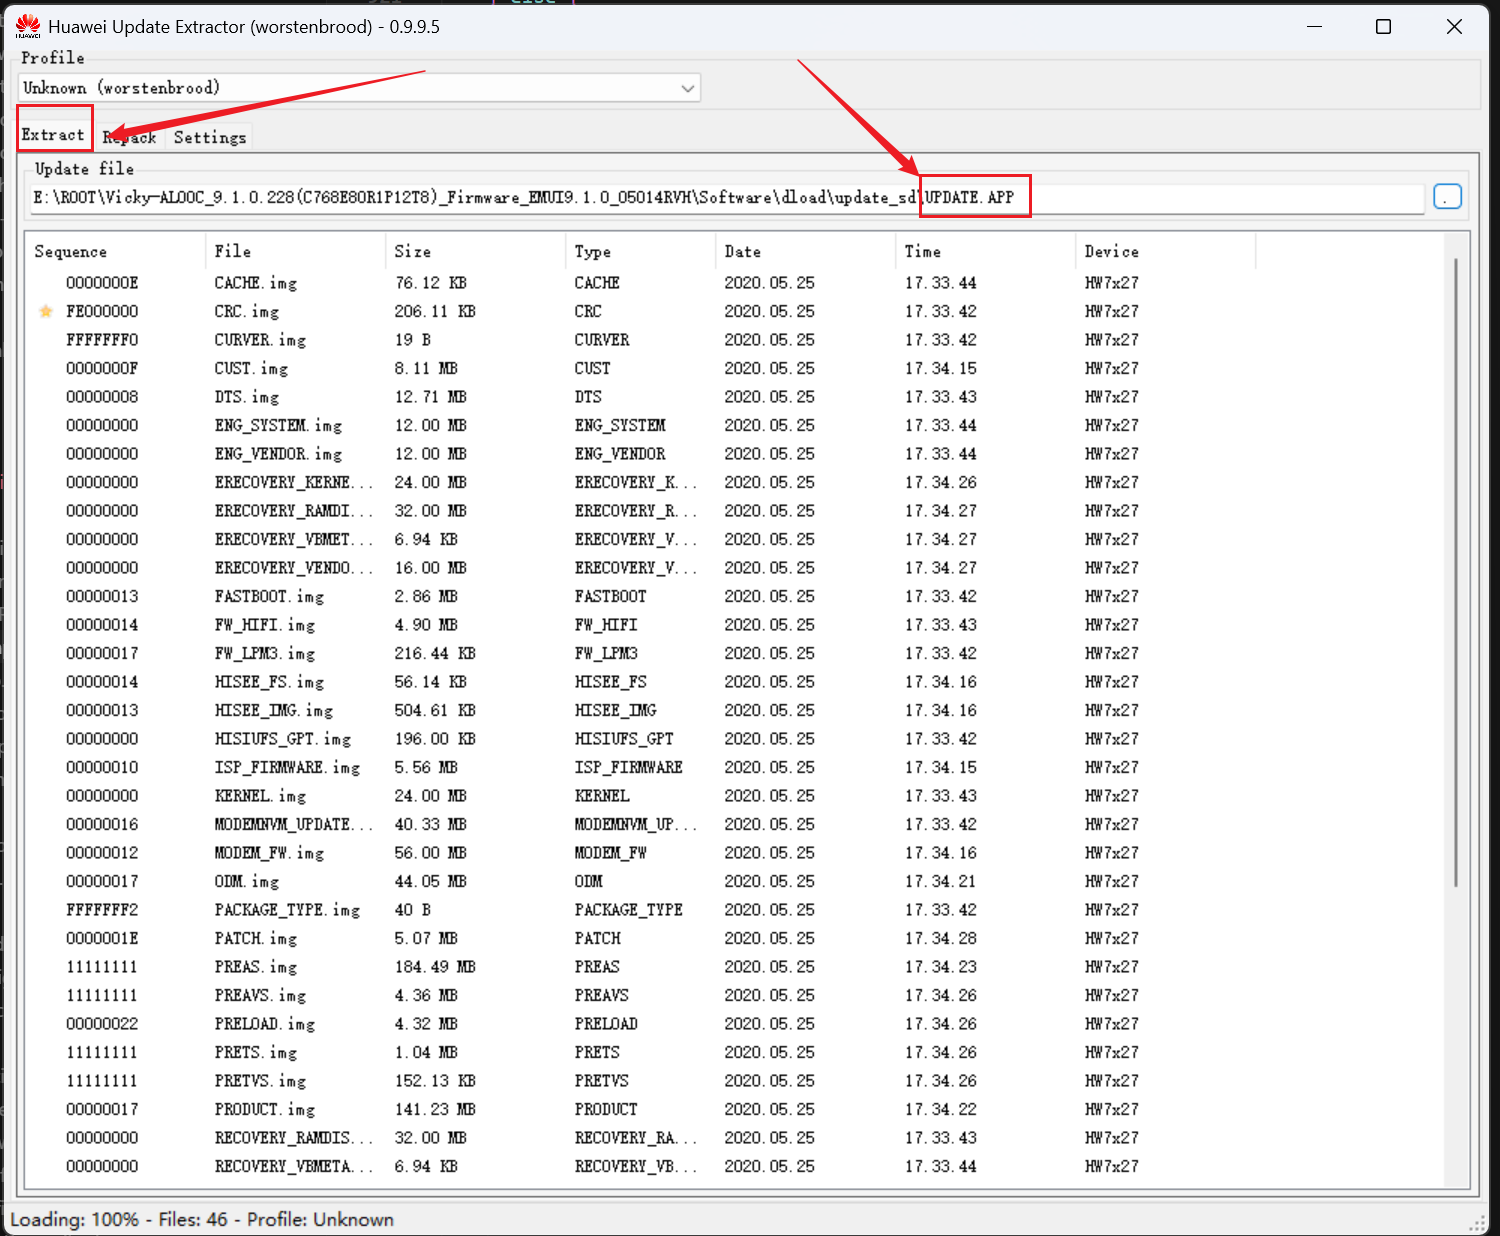Click the Huawei logo in title bar

point(28,27)
